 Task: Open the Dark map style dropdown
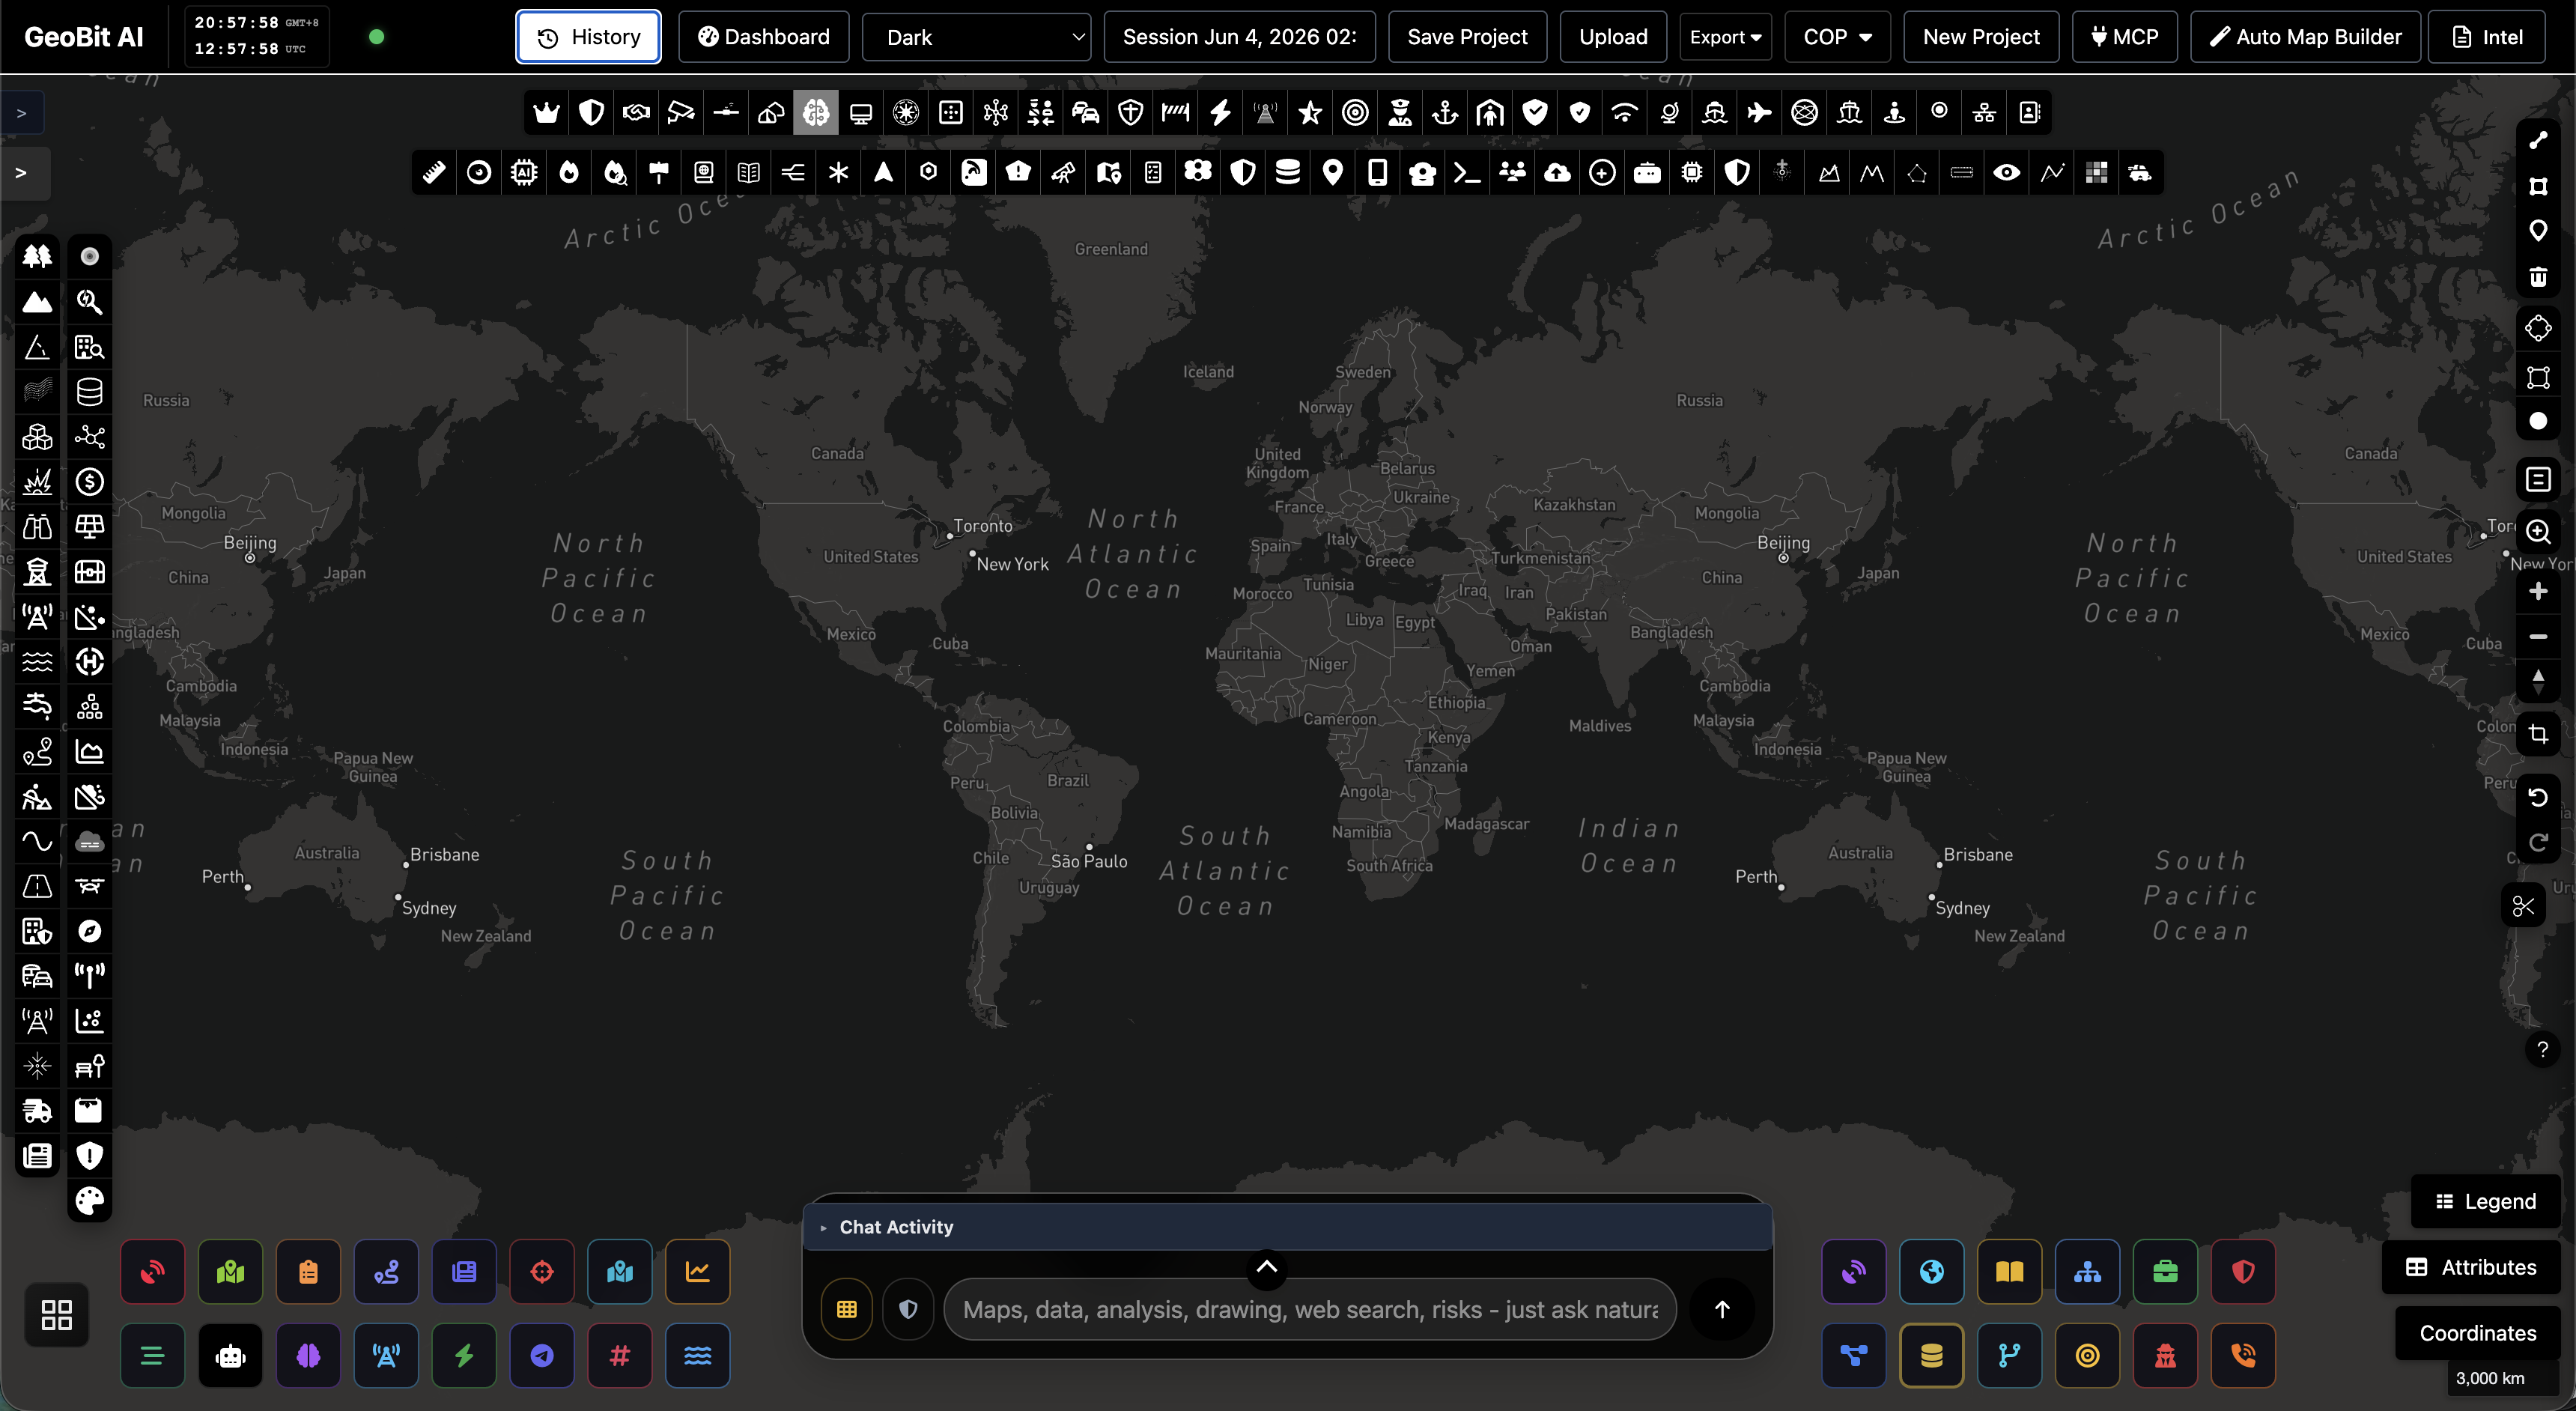[976, 37]
